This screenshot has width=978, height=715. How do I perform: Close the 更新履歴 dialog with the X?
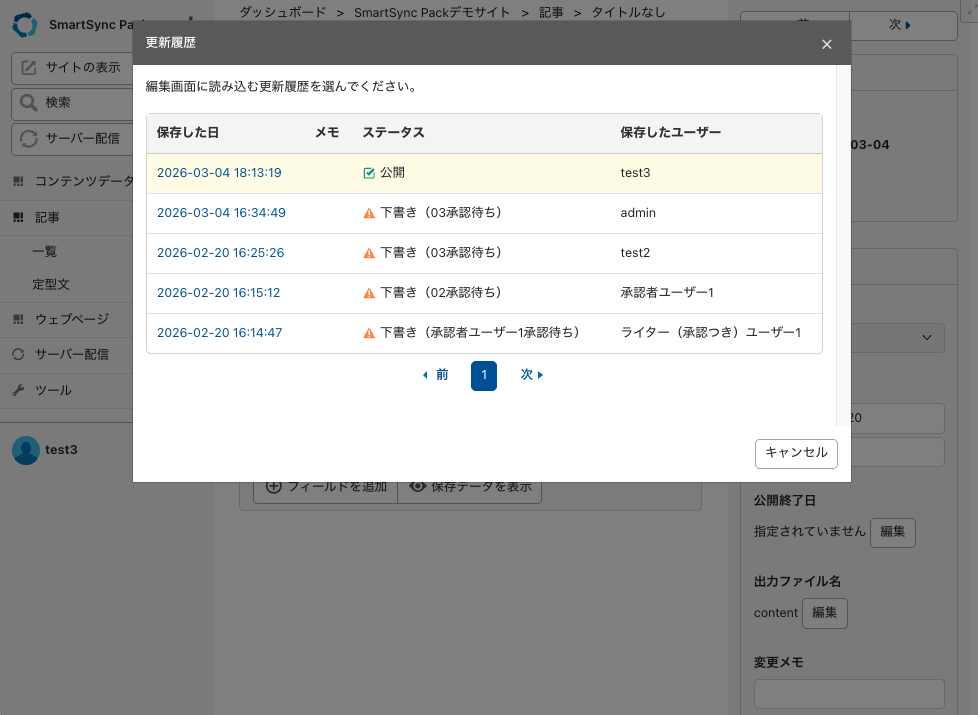point(826,44)
